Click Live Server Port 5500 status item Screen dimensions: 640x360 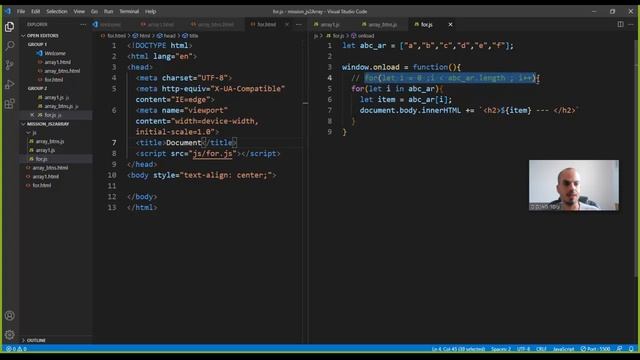tap(596, 349)
